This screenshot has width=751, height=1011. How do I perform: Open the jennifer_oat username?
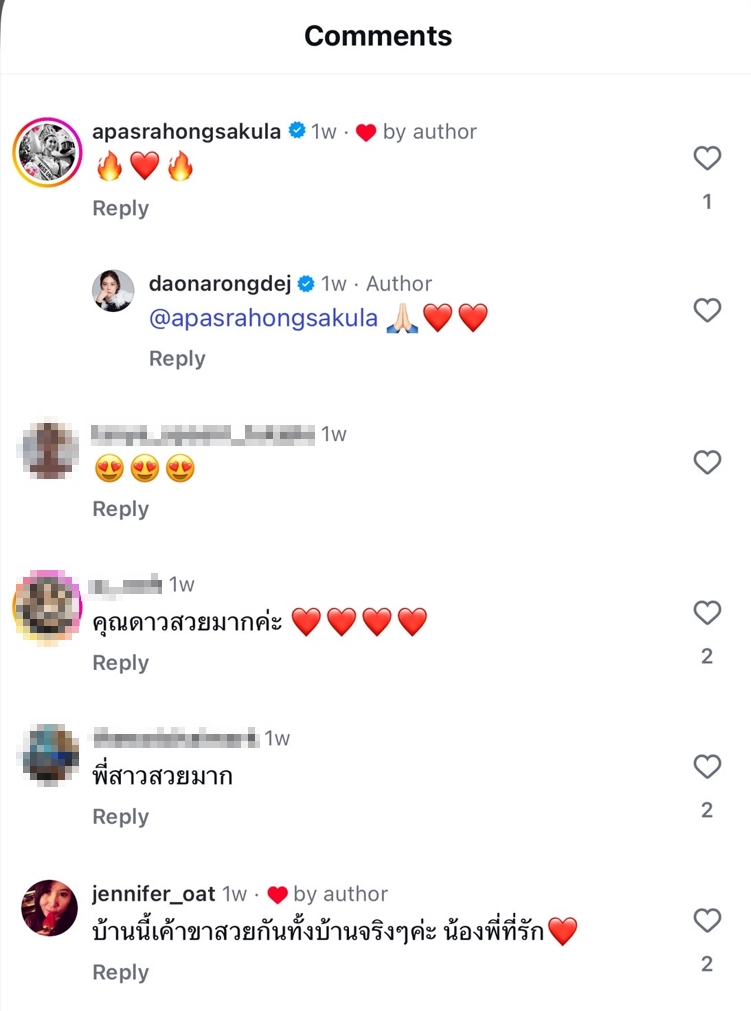coord(153,893)
